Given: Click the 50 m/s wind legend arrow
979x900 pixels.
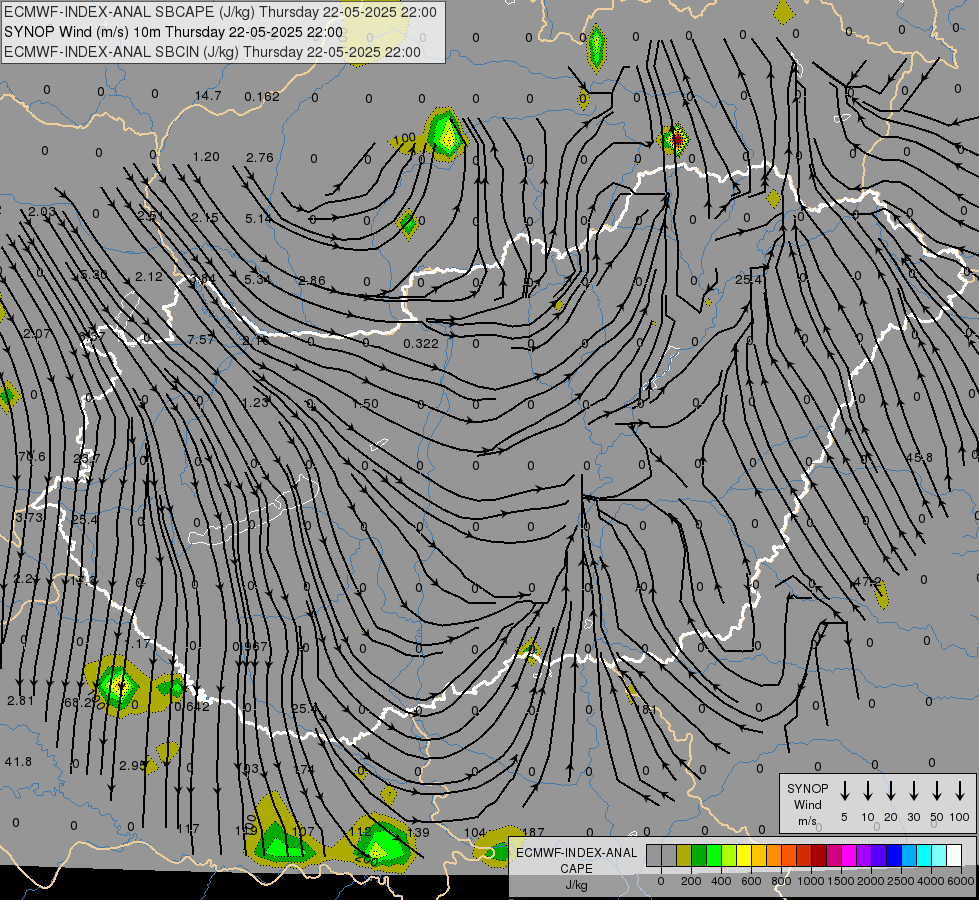Looking at the screenshot, I should [937, 791].
